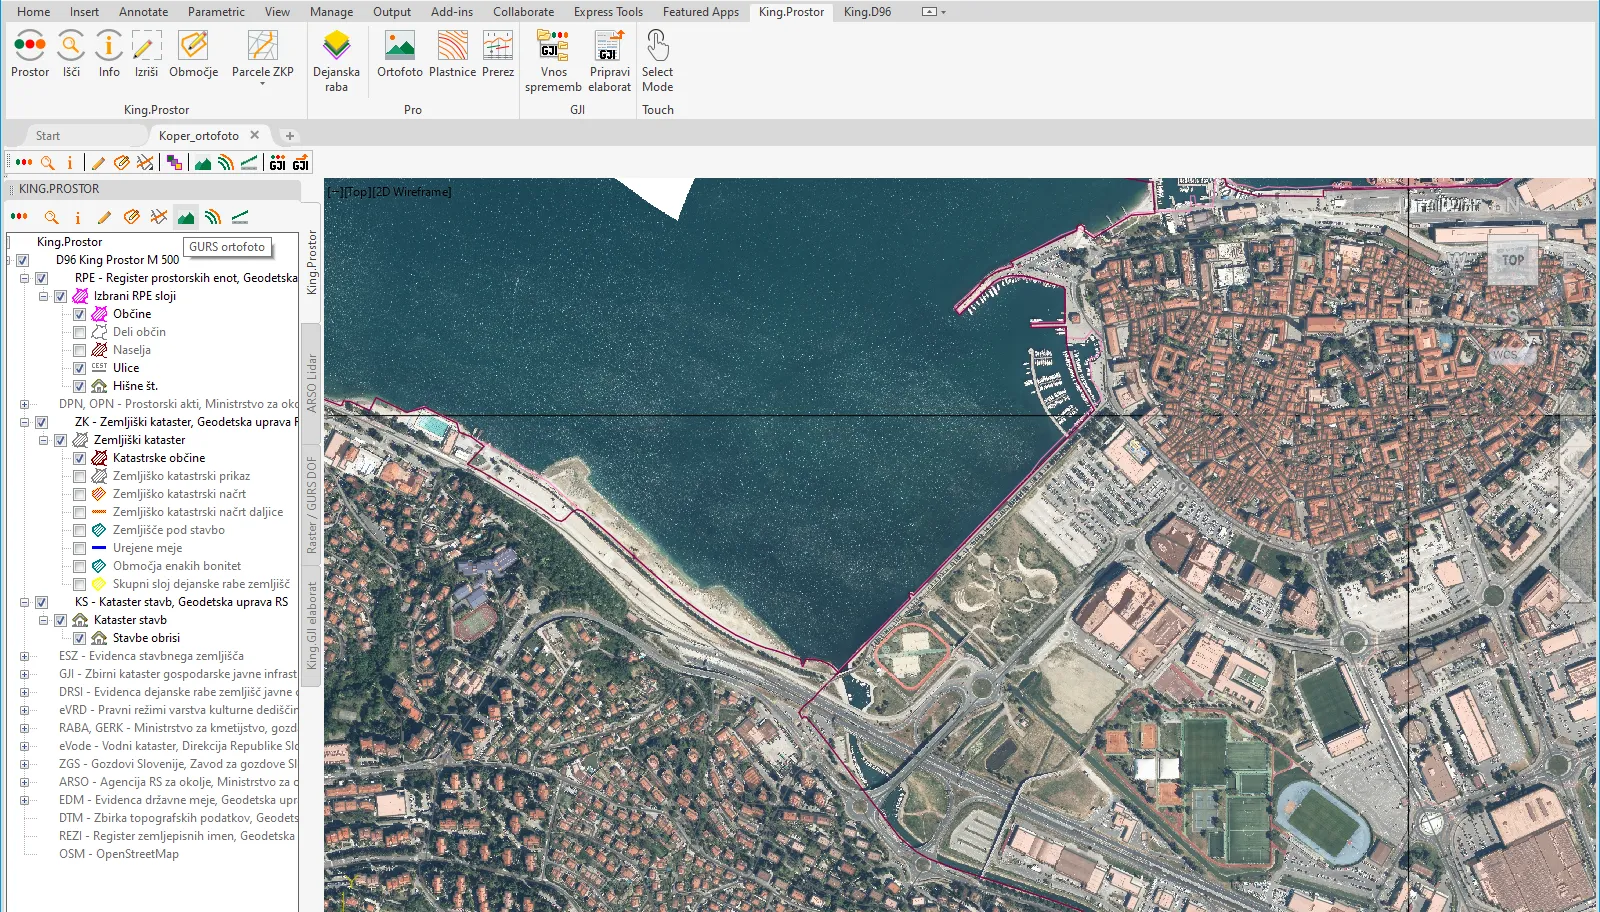Click the TOP face of view cube
The image size is (1600, 912).
(x=1512, y=260)
